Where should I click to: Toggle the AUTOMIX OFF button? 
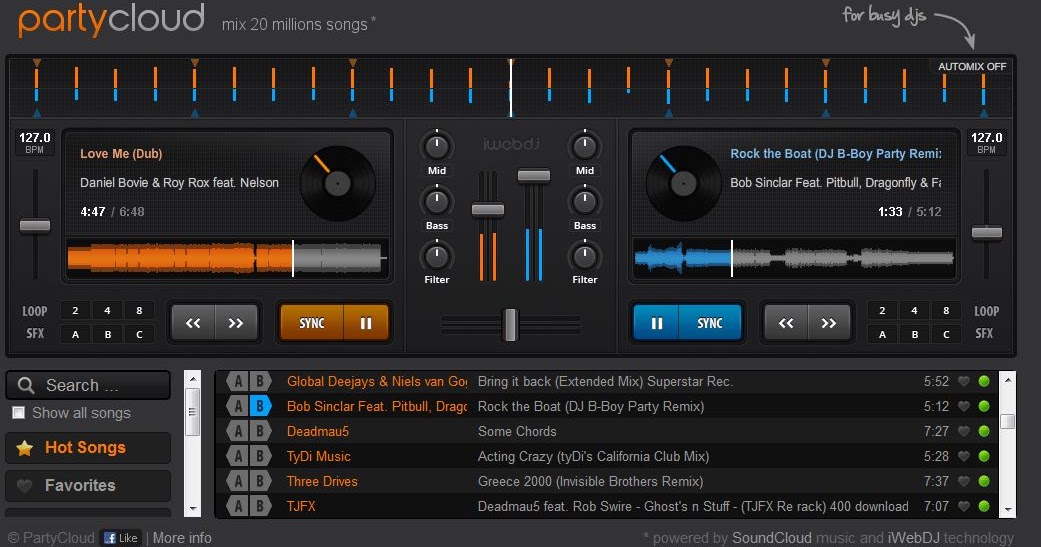(x=971, y=66)
